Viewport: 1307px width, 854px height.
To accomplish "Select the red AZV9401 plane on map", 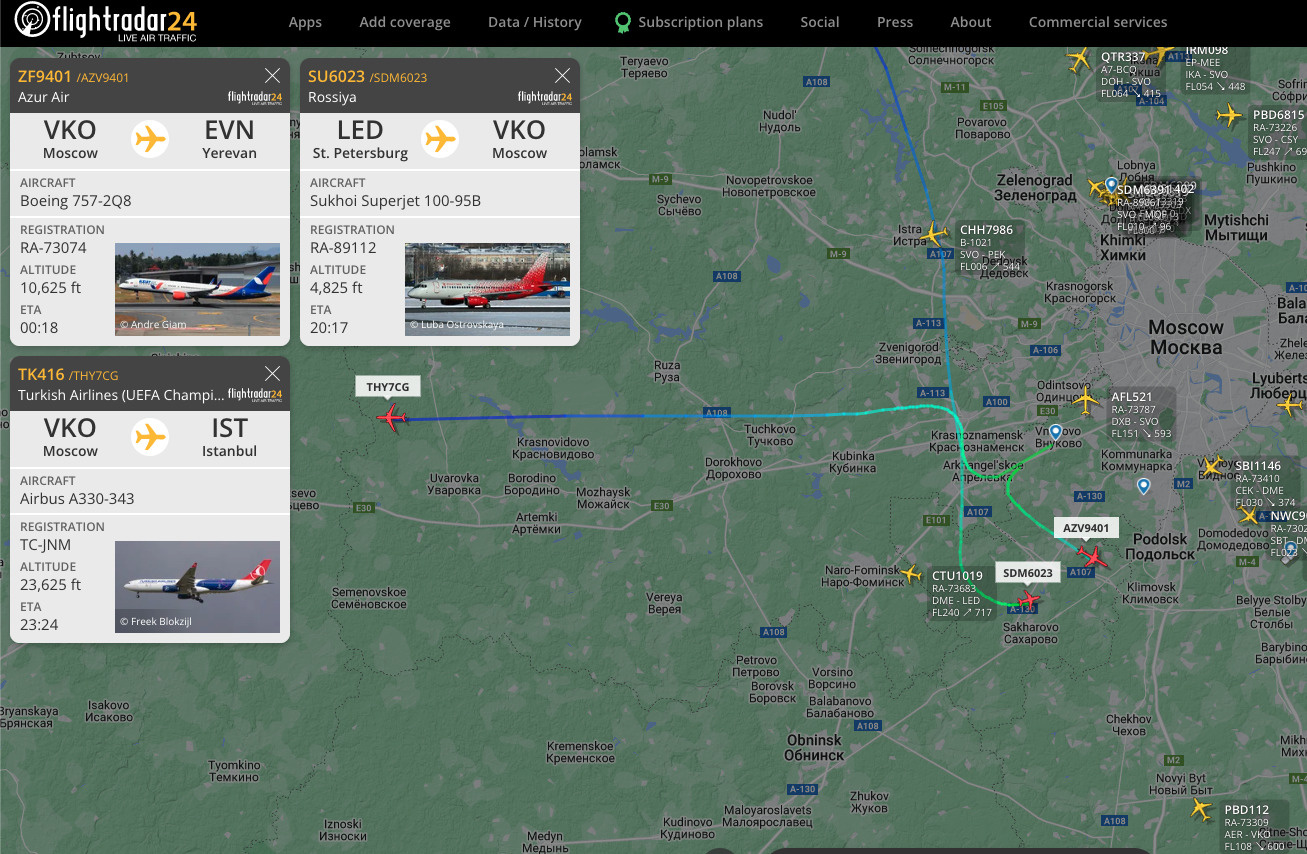I will click(1093, 556).
